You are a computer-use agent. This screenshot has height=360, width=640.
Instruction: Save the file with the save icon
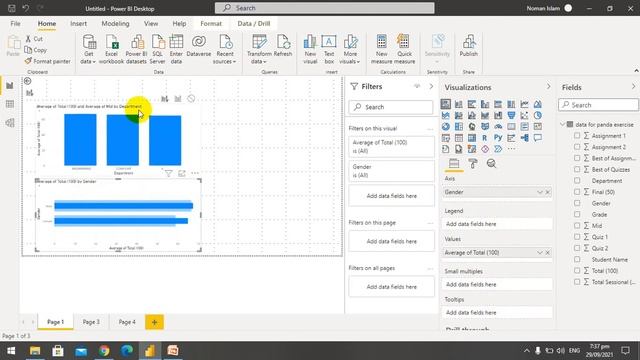pyautogui.click(x=12, y=8)
